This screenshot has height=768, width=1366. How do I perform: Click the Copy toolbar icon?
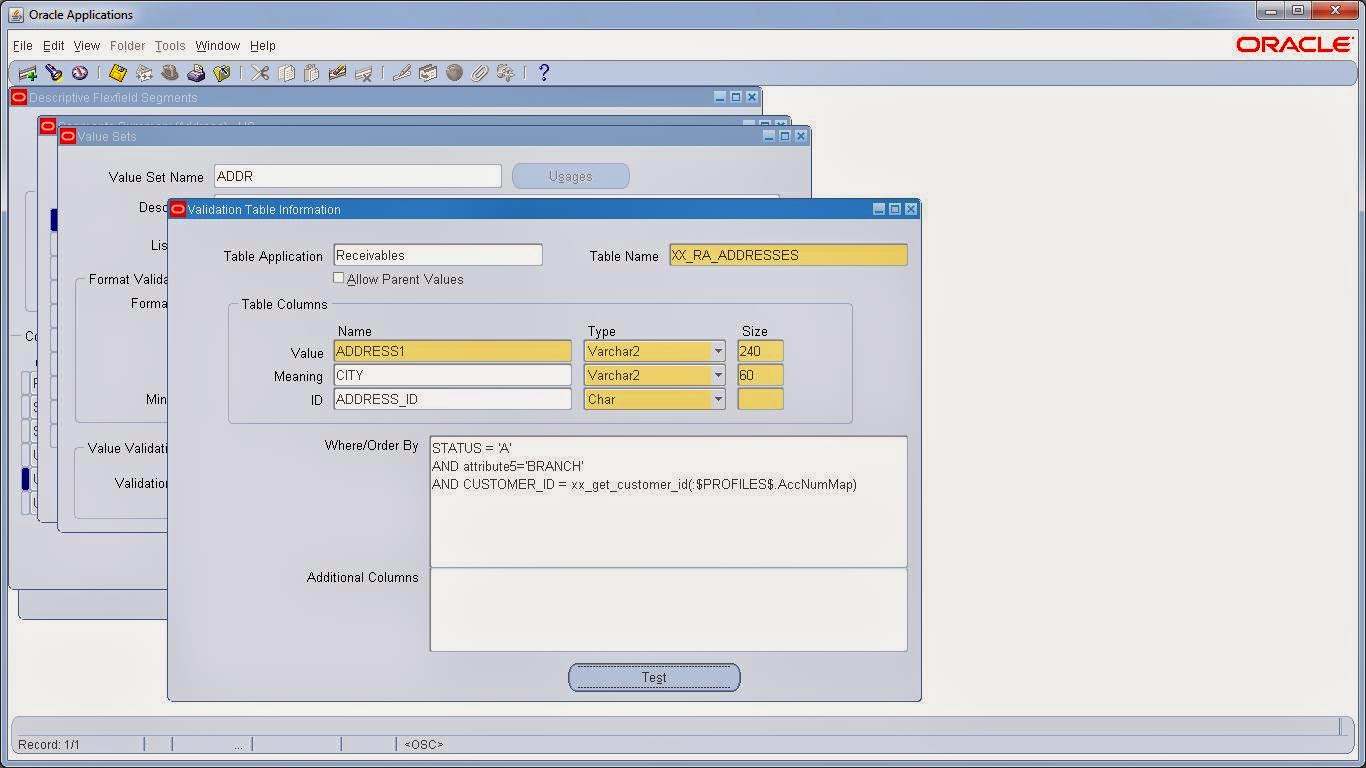click(286, 73)
